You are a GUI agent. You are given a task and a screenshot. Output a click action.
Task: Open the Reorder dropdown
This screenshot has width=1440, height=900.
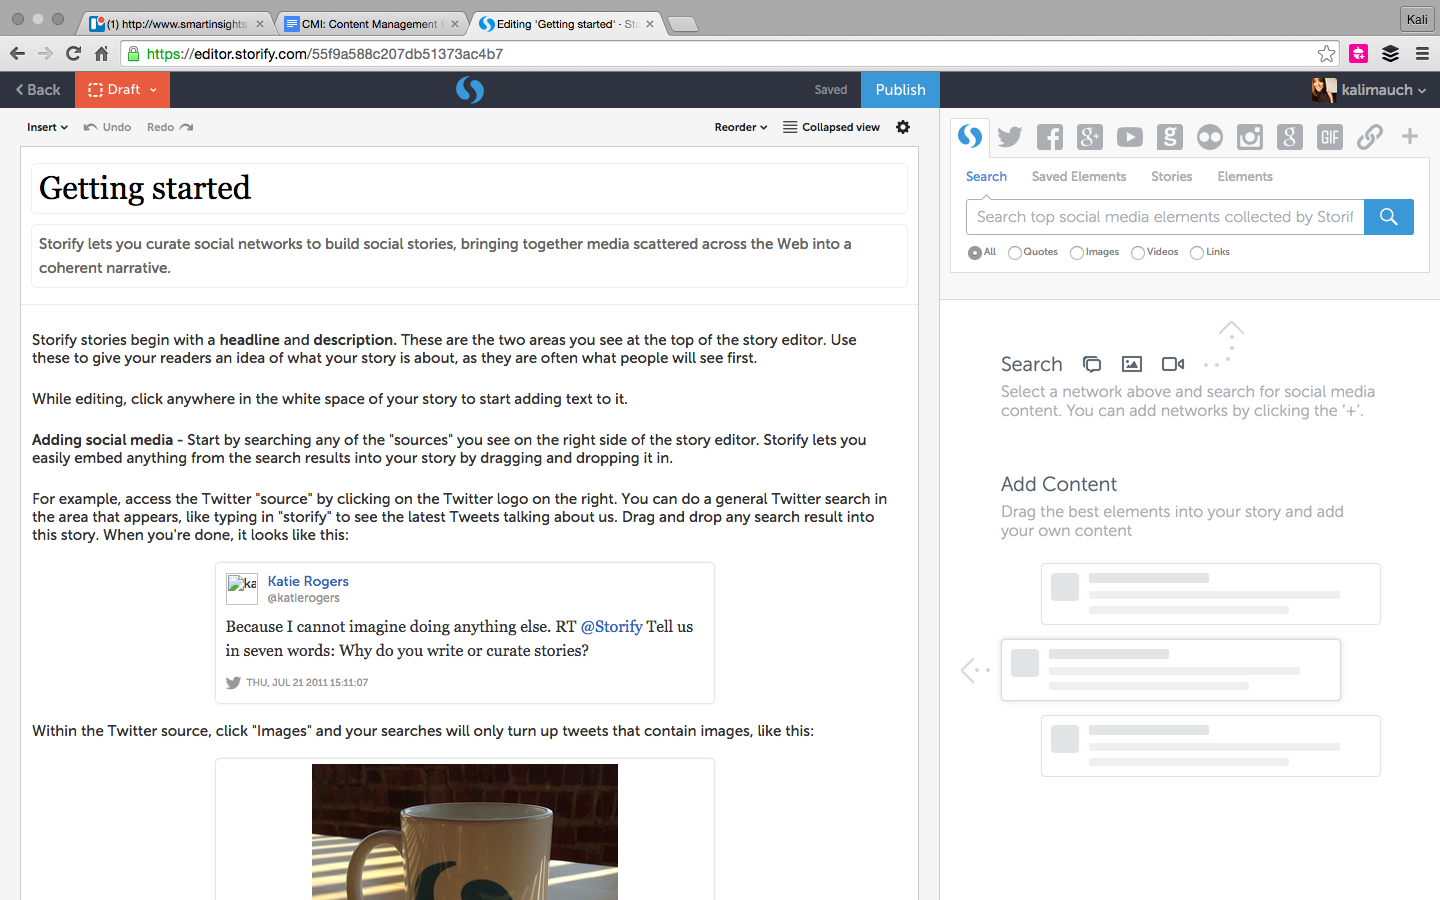pyautogui.click(x=741, y=127)
